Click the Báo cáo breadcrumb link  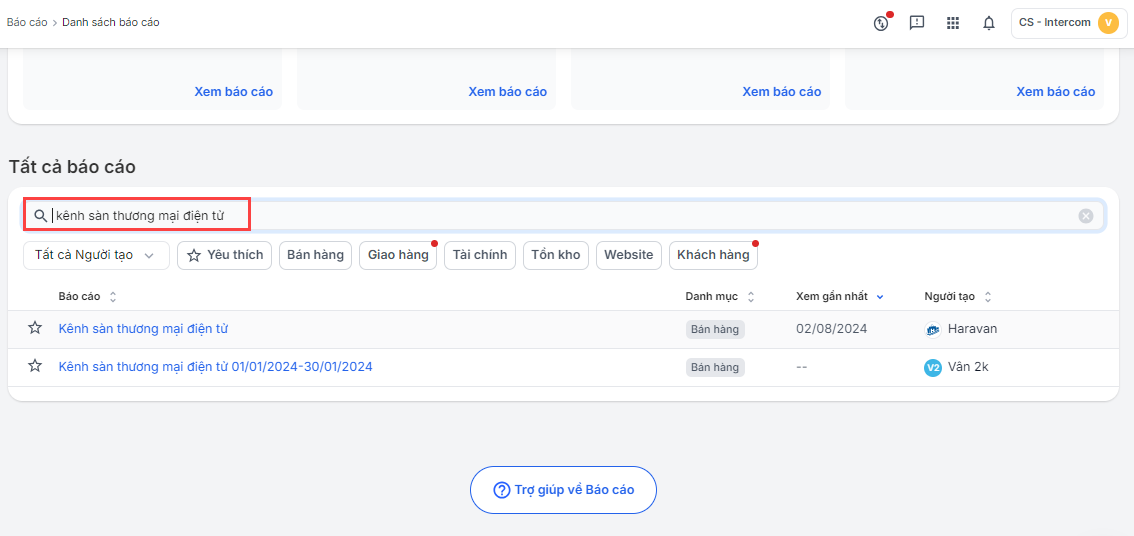pyautogui.click(x=27, y=22)
